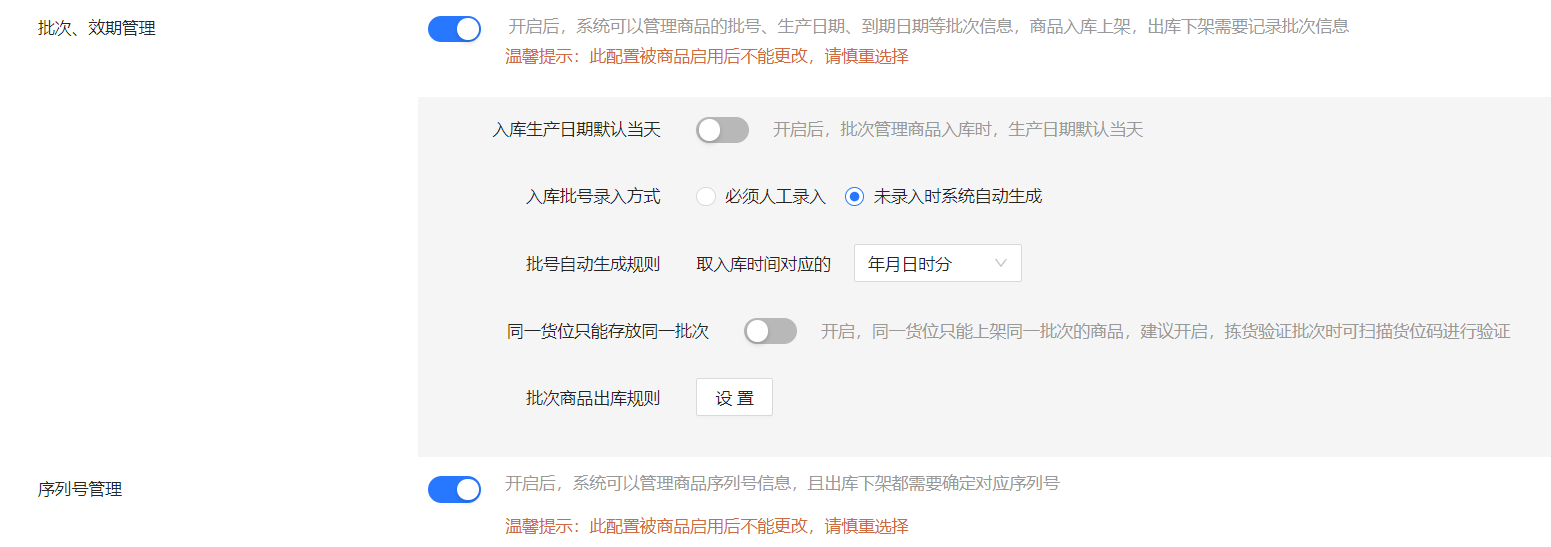1551x547 pixels.
Task: Turn off the 批次、效期管理 switch
Action: [454, 29]
